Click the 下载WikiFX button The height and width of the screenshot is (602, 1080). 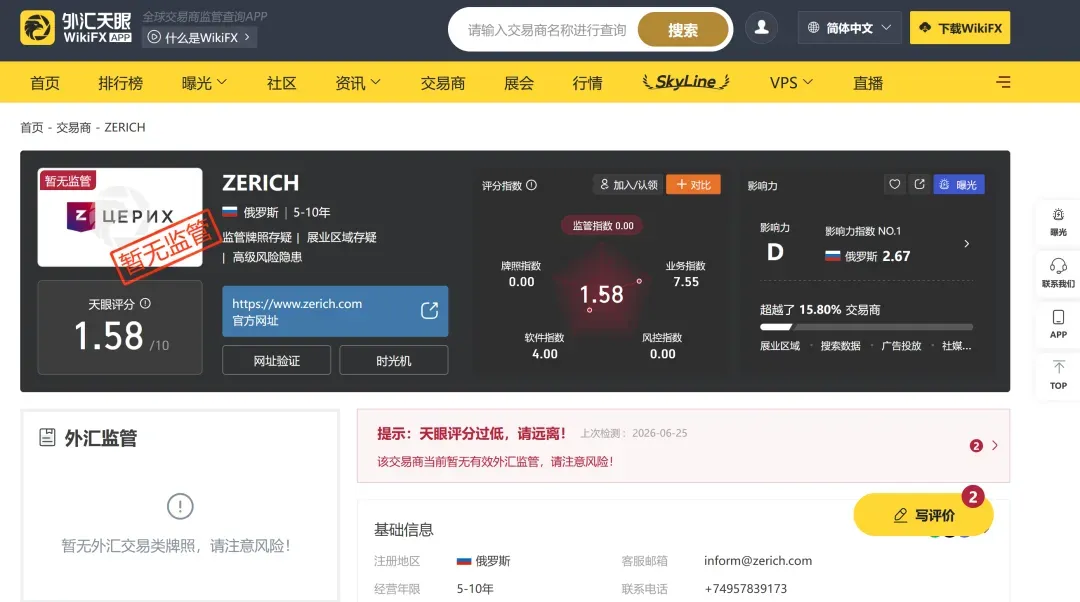point(959,28)
